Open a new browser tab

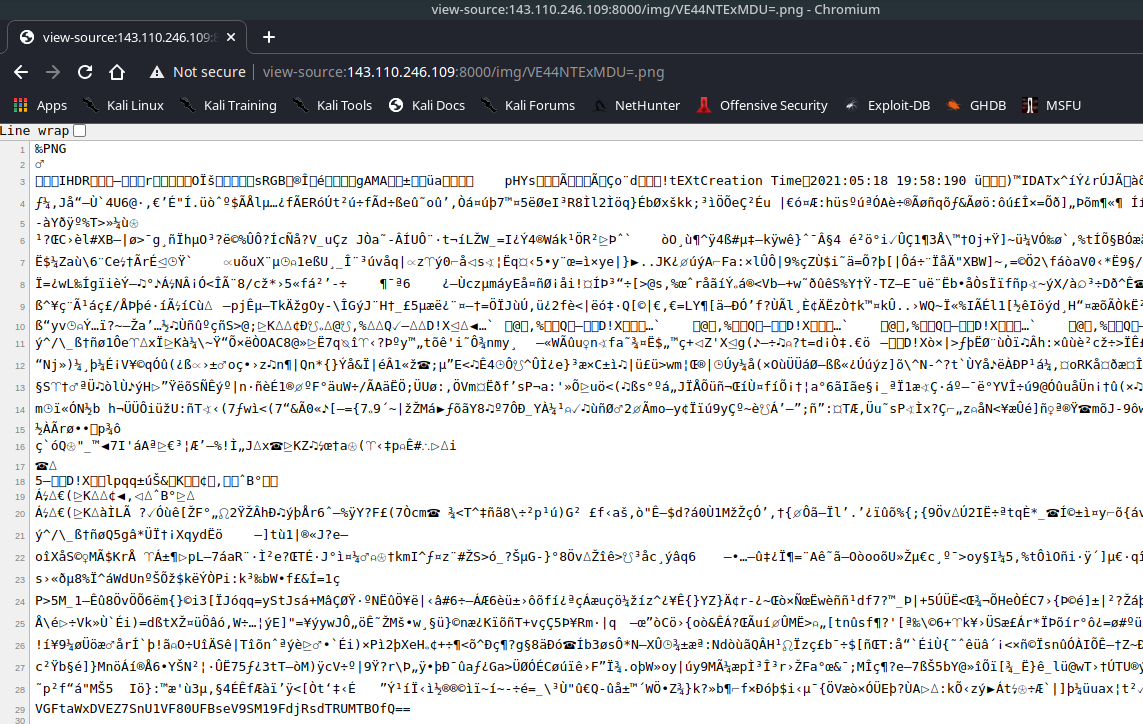(x=268, y=37)
